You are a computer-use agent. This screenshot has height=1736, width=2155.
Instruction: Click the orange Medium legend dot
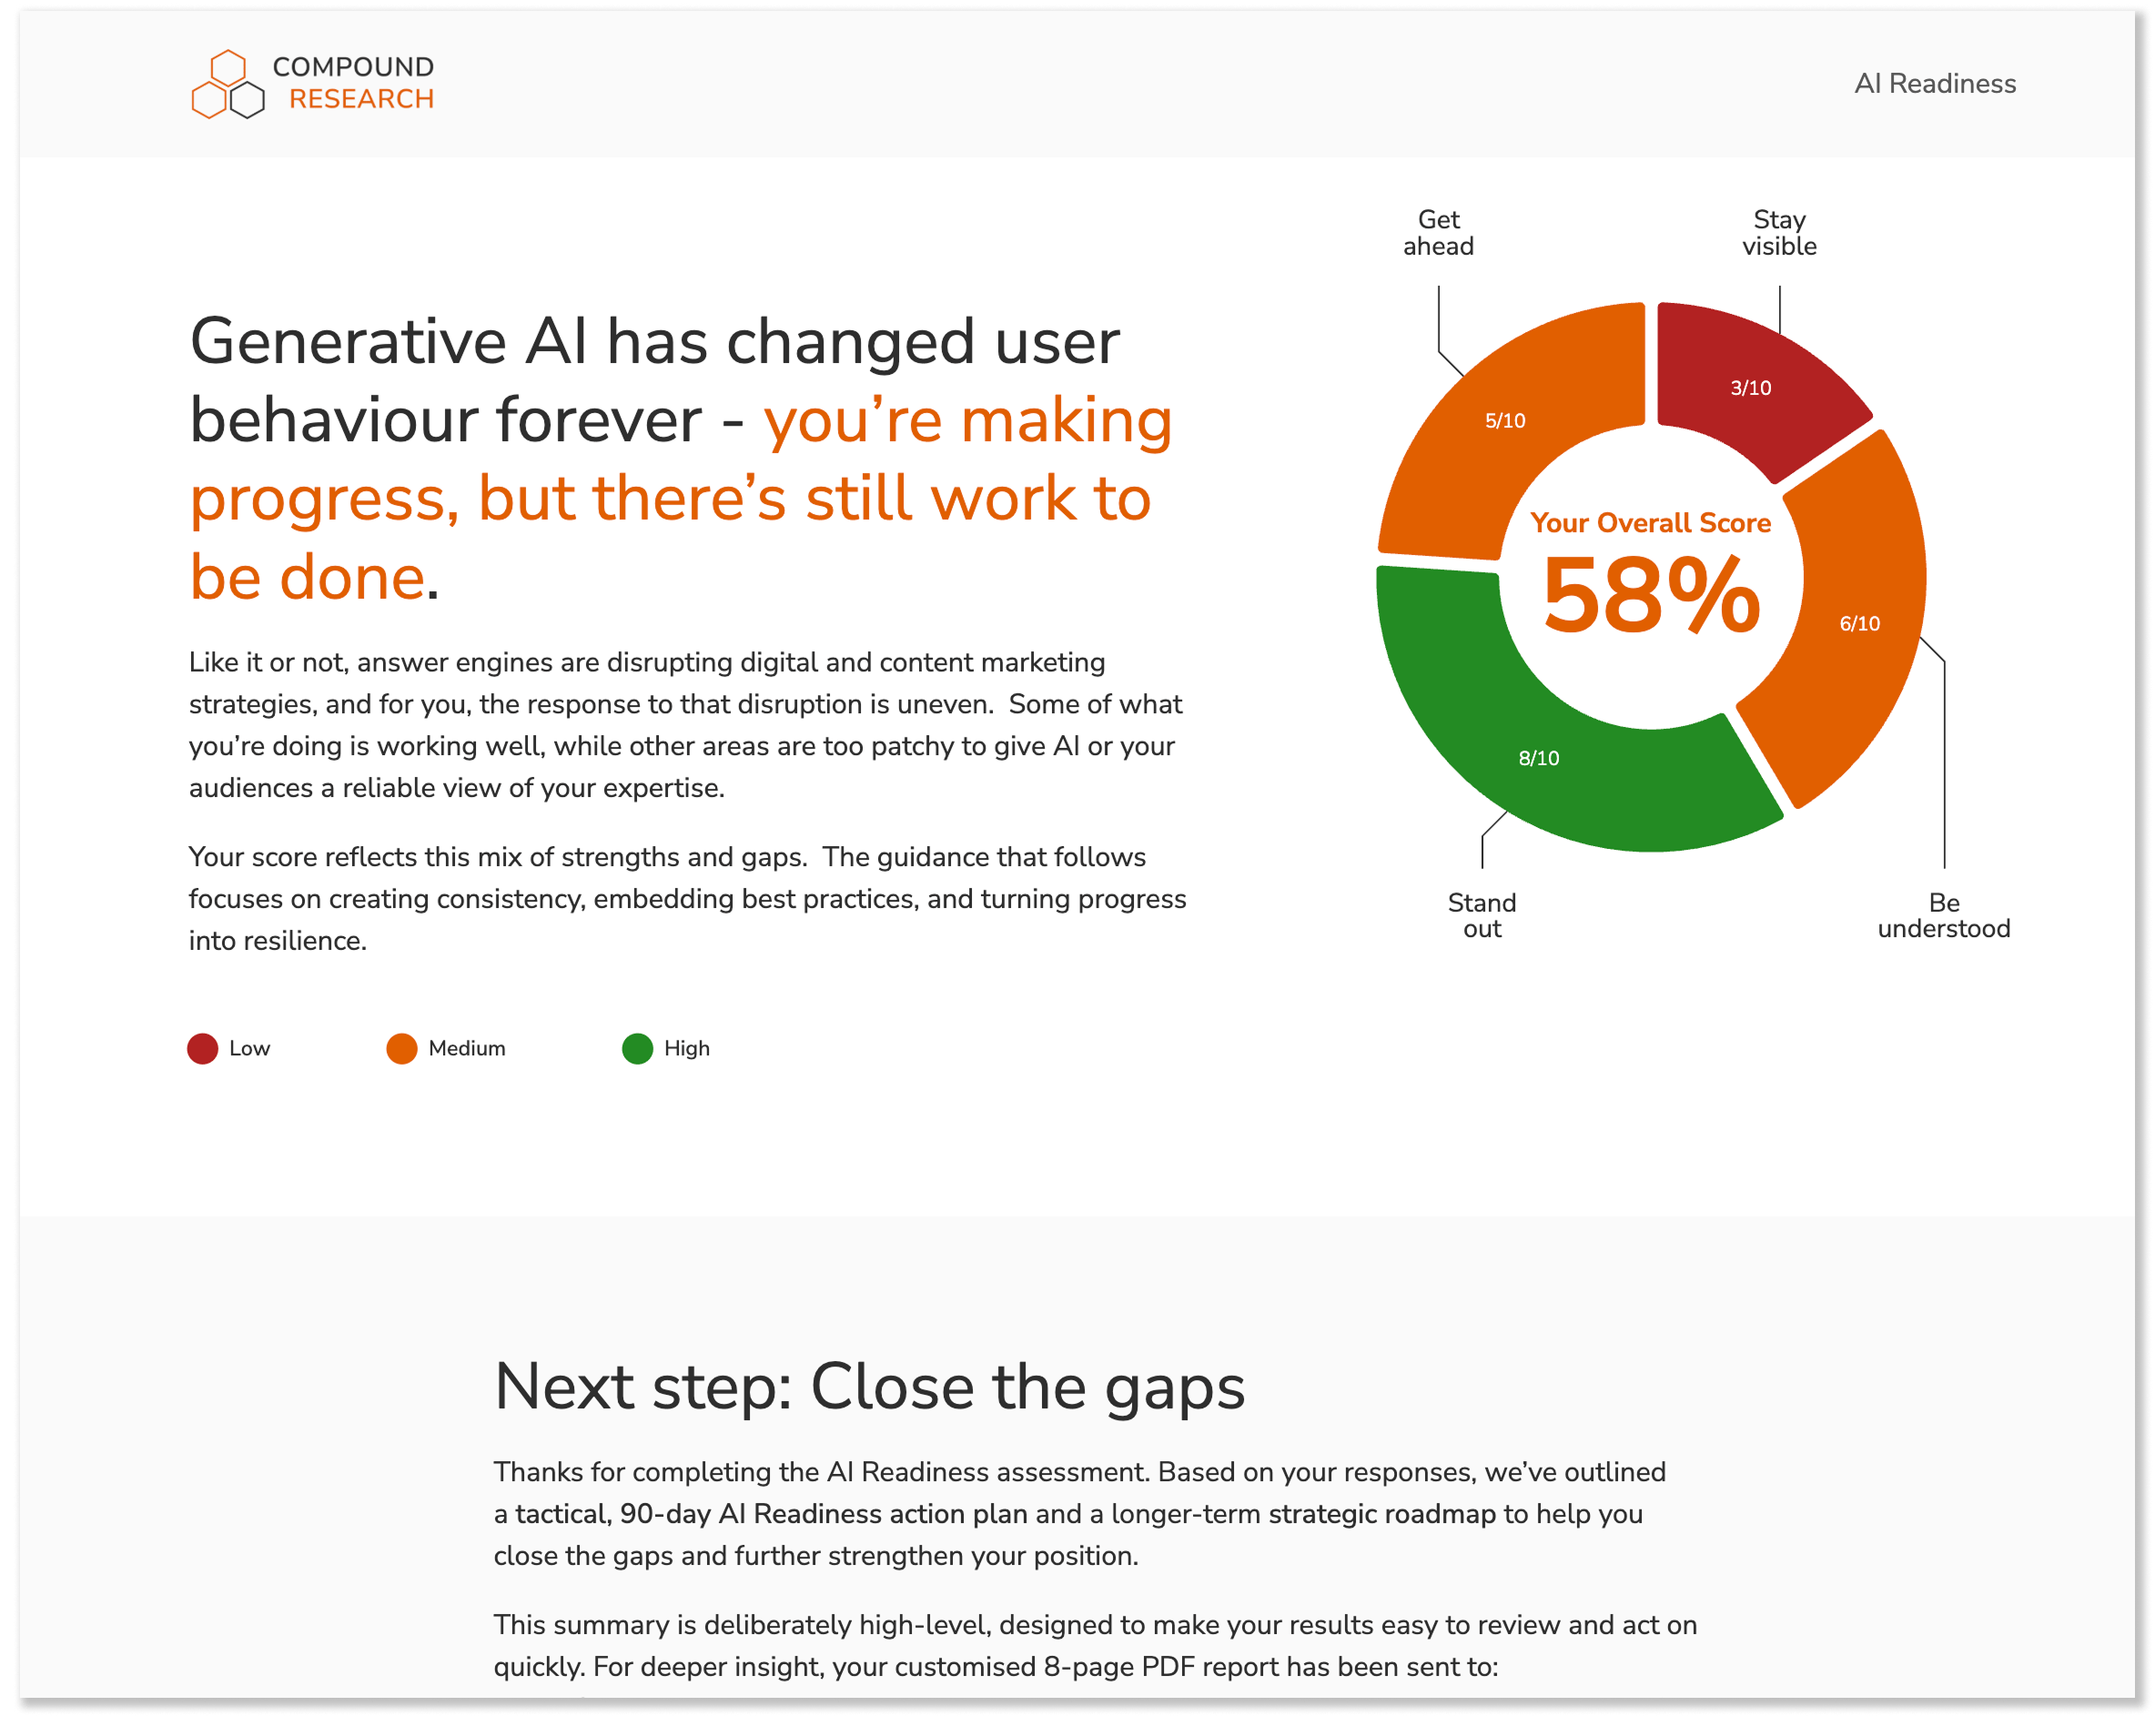pyautogui.click(x=402, y=1048)
